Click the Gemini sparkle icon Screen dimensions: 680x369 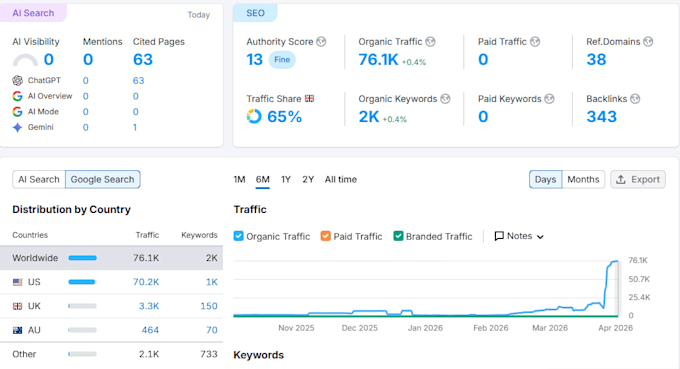point(17,127)
